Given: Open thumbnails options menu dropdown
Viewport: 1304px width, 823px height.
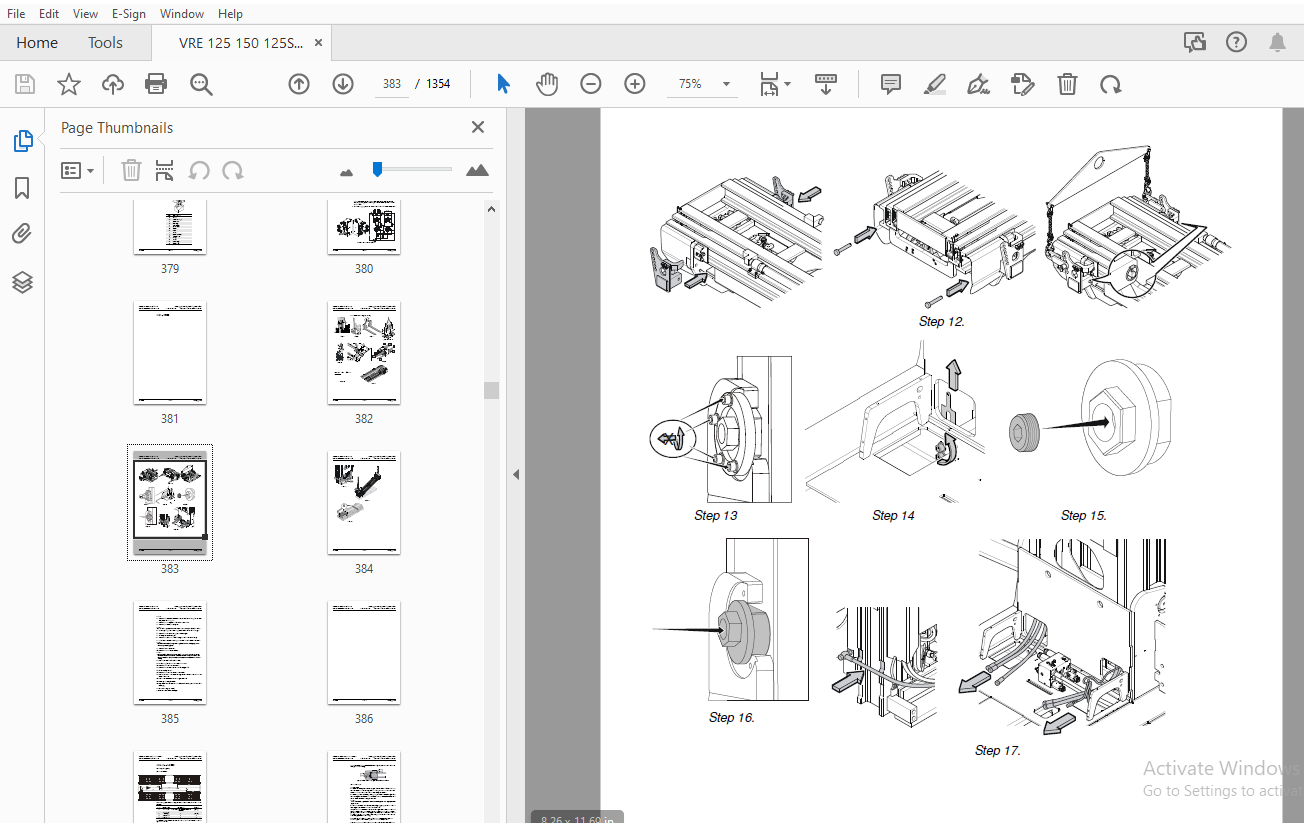Looking at the screenshot, I should [78, 170].
